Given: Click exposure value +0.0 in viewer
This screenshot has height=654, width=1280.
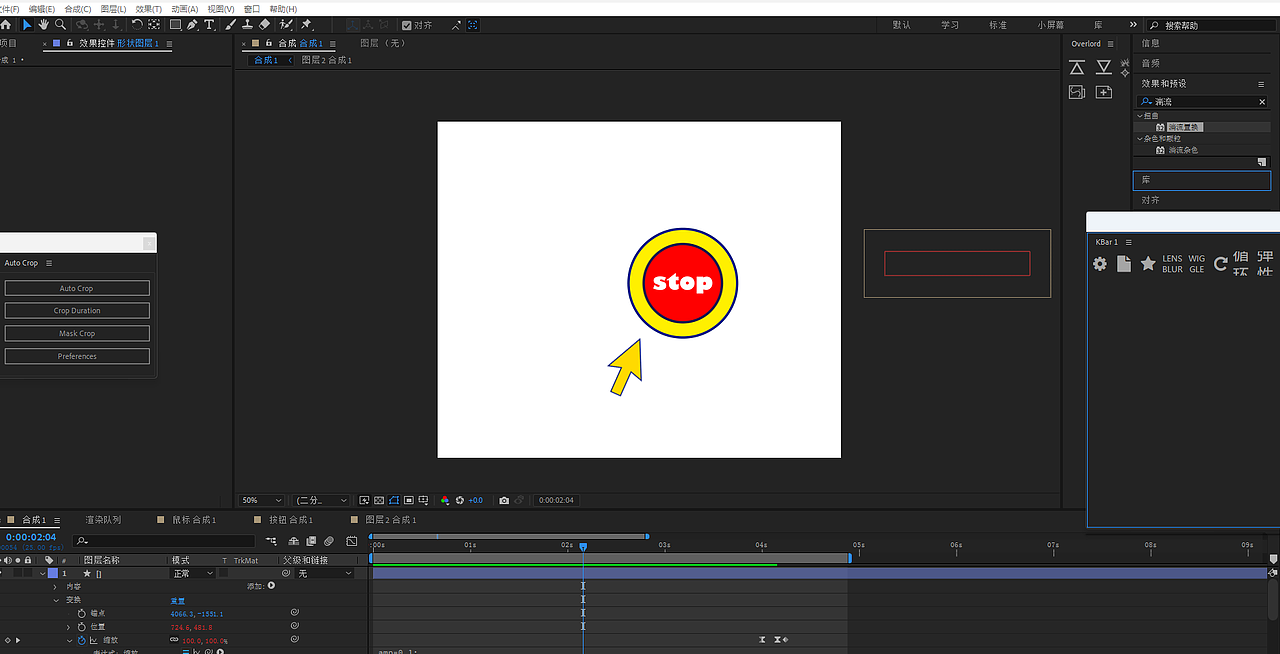Looking at the screenshot, I should (x=475, y=500).
